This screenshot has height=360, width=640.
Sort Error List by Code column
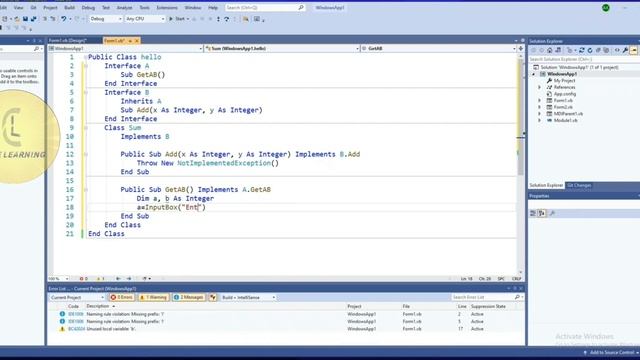tap(73, 306)
